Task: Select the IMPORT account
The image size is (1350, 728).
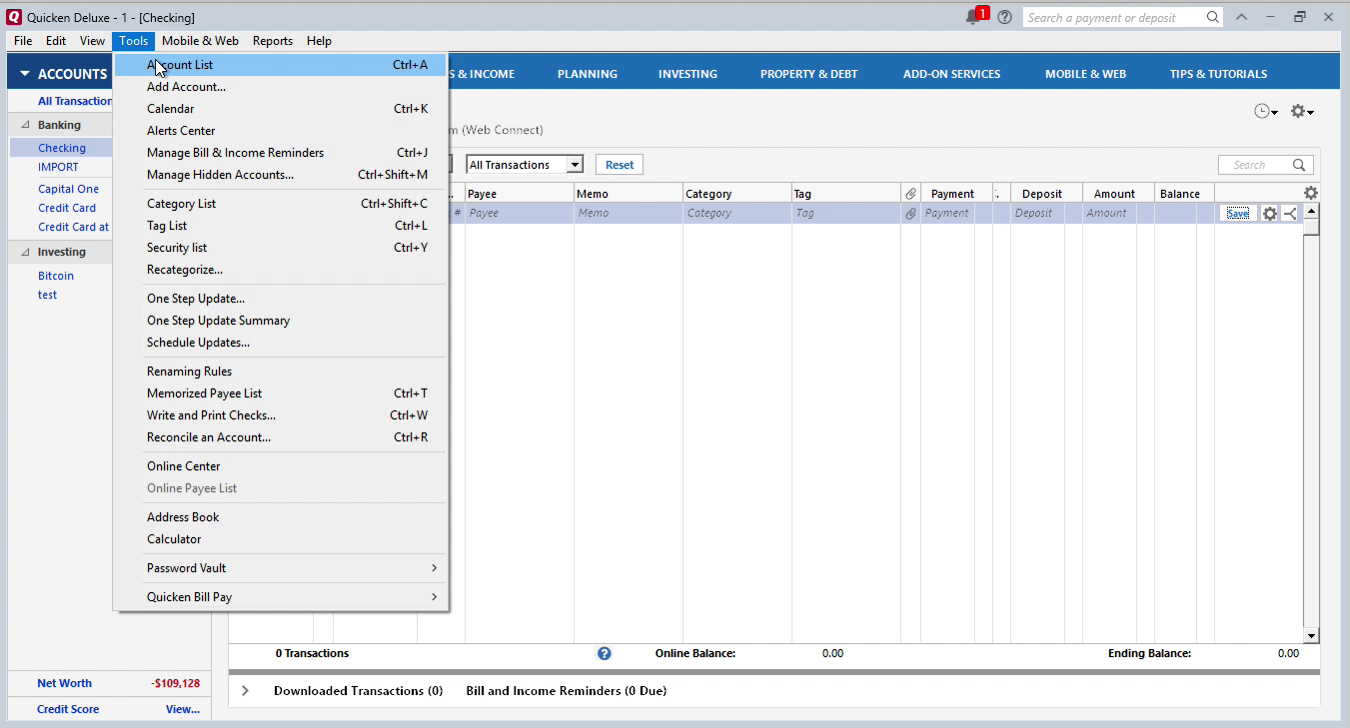Action: tap(58, 167)
